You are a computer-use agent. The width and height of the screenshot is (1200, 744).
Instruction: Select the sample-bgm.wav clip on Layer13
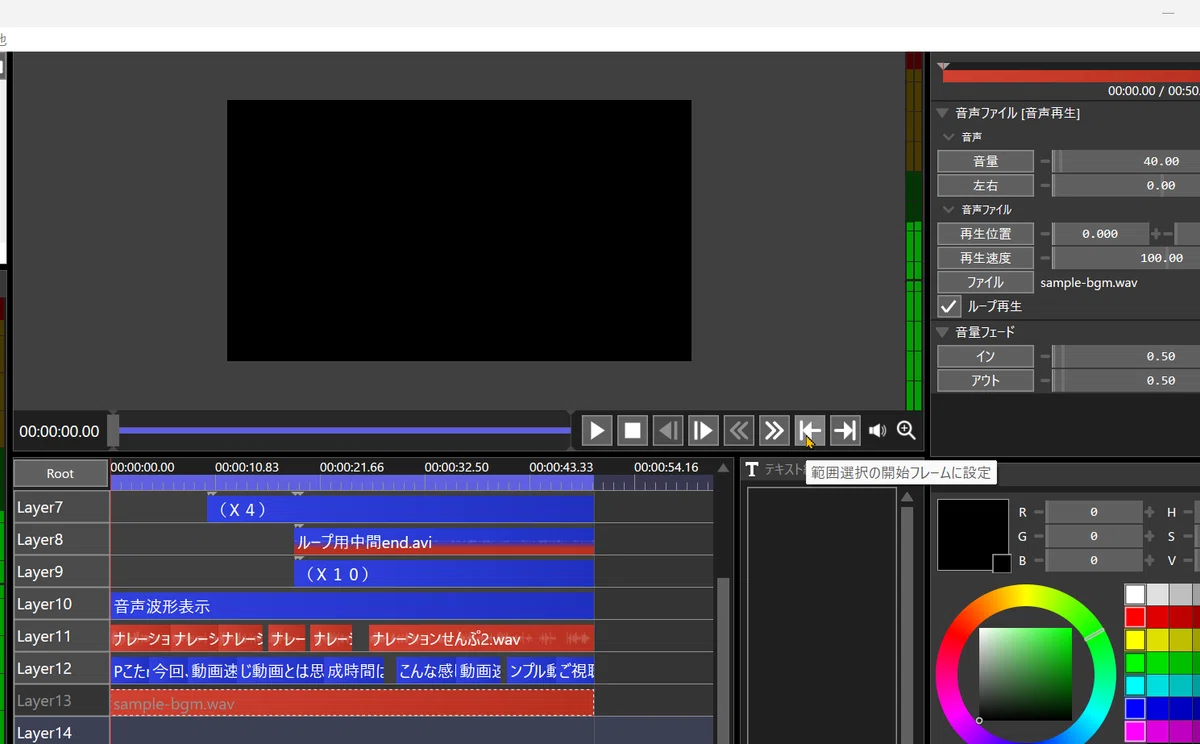point(352,702)
